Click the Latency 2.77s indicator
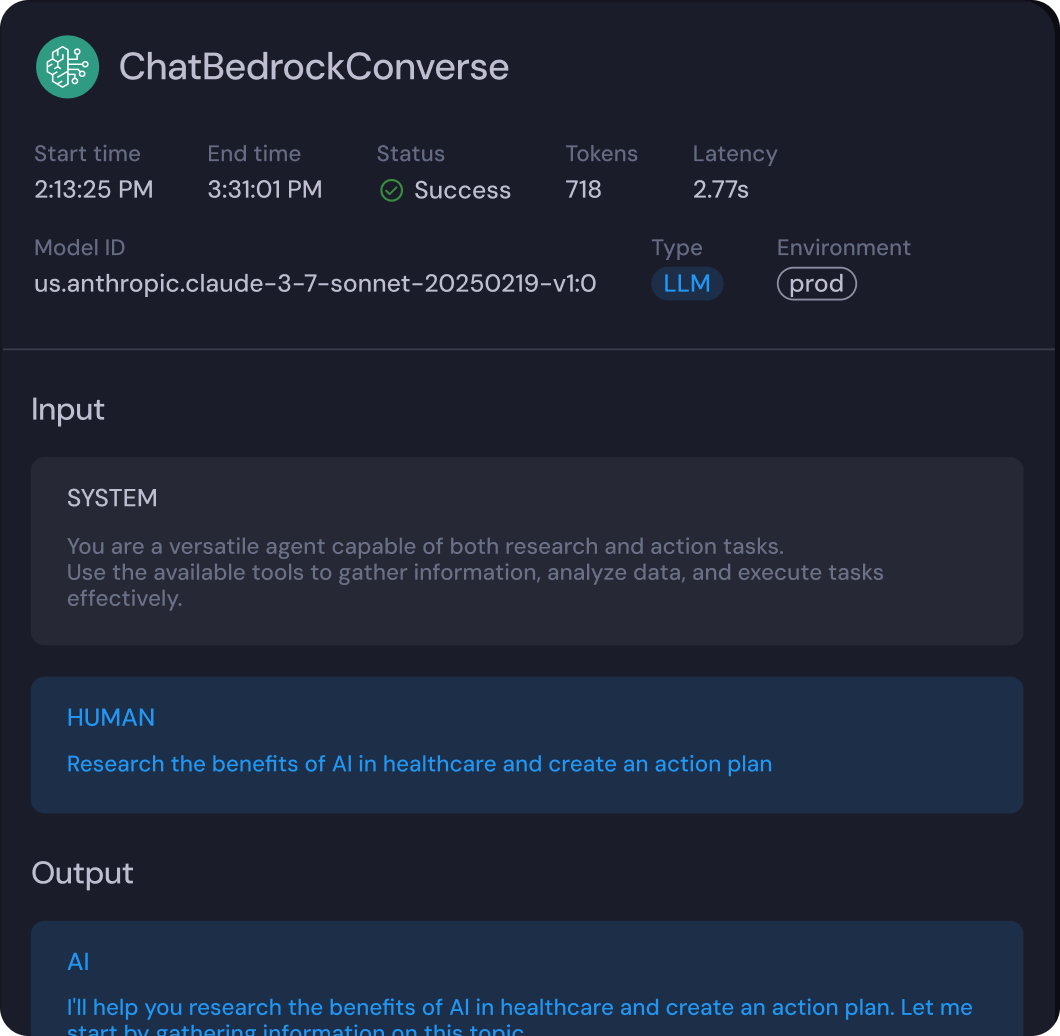1060x1036 pixels. (721, 189)
